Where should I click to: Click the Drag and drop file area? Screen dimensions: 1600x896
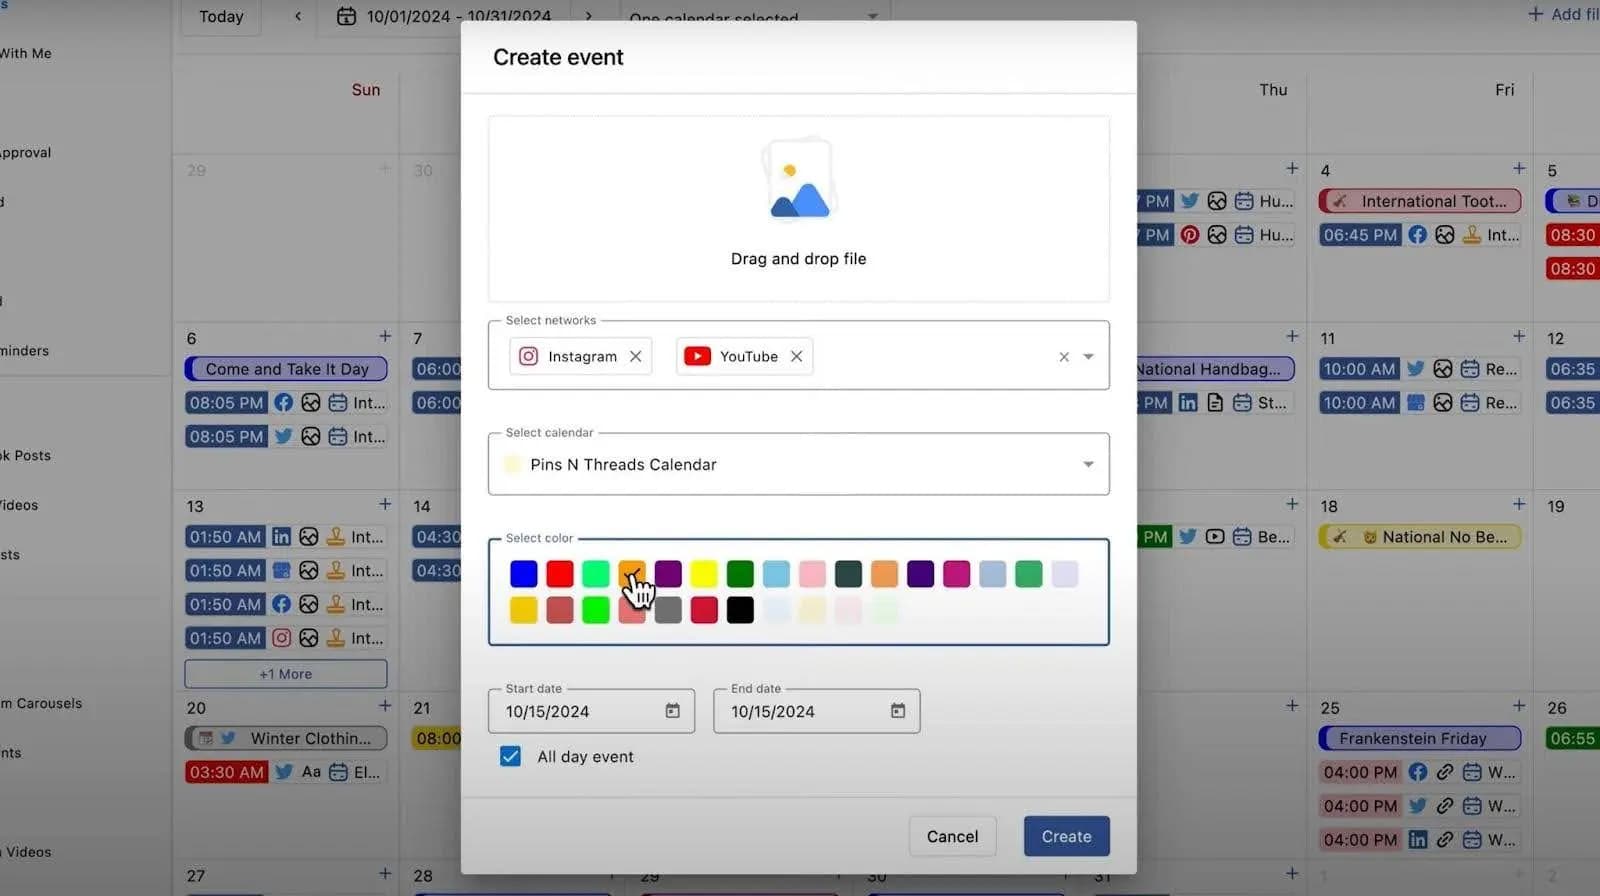(x=798, y=209)
